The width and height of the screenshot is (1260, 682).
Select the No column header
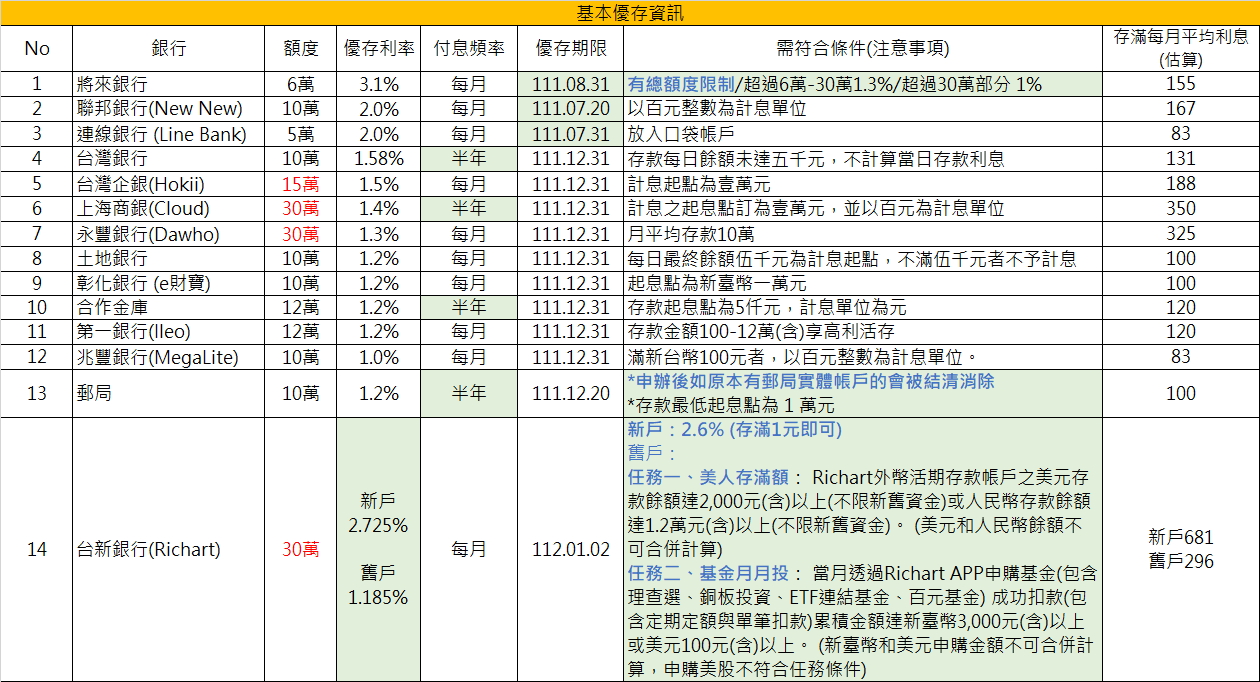pyautogui.click(x=36, y=48)
